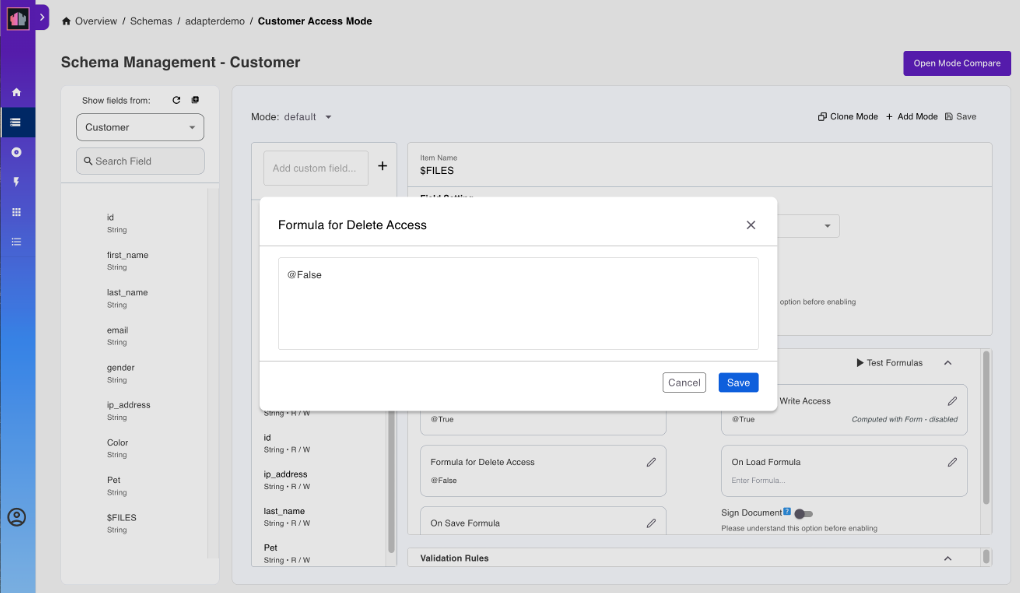Viewport: 1020px width, 594px height.
Task: Click the mode fields list scrollbar
Action: point(391,481)
